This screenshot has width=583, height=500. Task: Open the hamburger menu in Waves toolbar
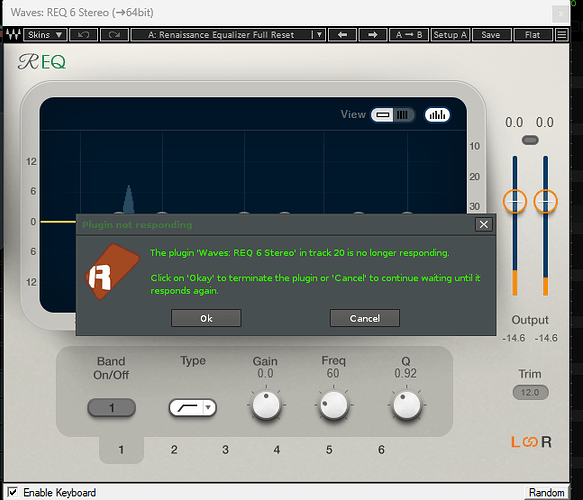click(x=562, y=35)
